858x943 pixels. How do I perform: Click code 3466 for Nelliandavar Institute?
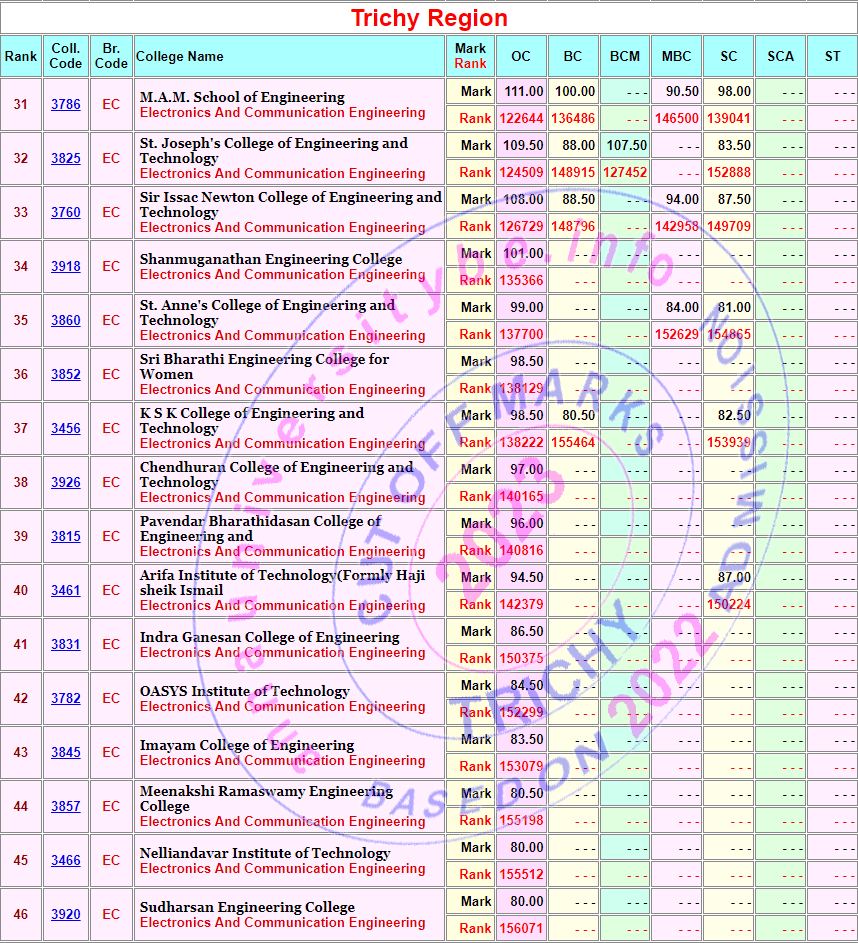(x=66, y=861)
